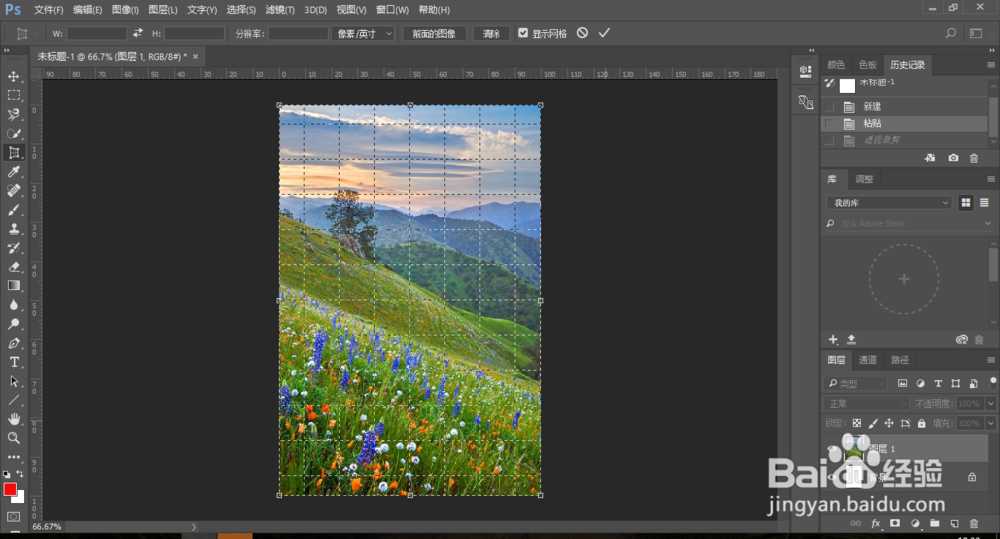The height and width of the screenshot is (539, 1000).
Task: Select the Hand tool
Action: point(13,419)
